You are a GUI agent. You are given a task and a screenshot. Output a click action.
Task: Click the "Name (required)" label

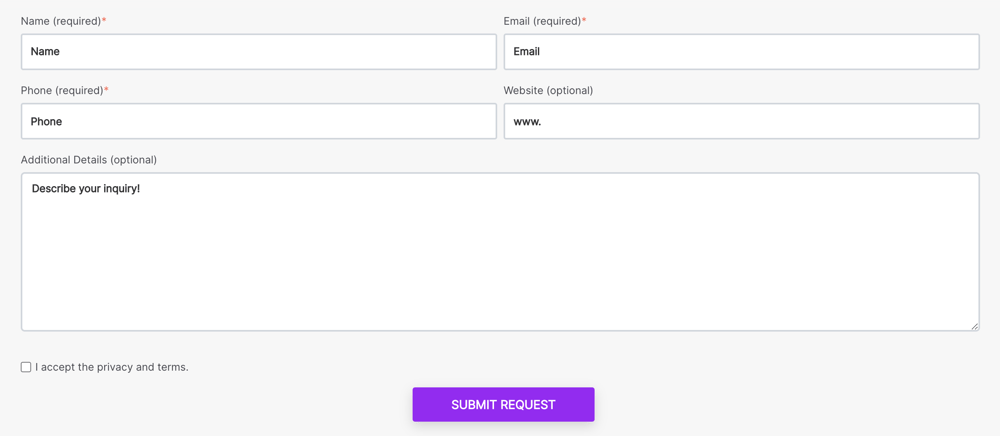(x=60, y=21)
